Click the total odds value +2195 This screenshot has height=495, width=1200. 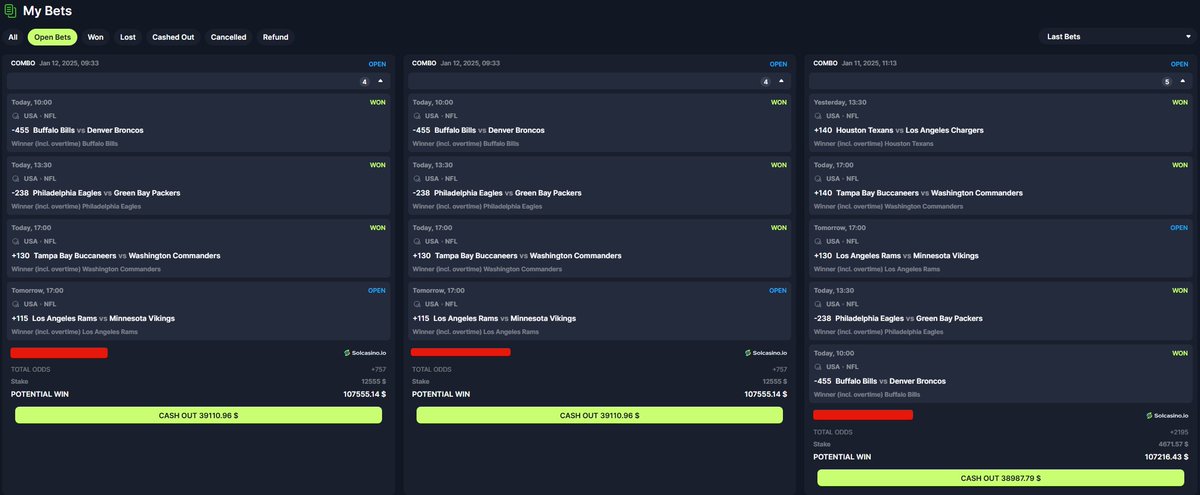(x=1177, y=432)
